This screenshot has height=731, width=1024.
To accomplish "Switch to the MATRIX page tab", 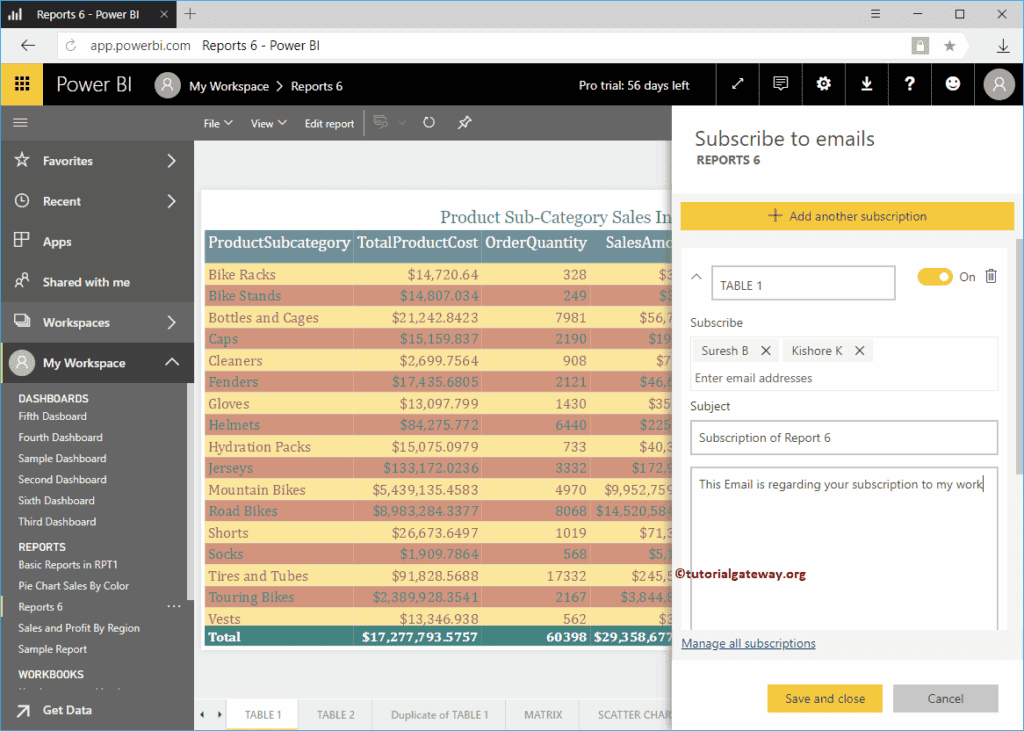I will [543, 715].
